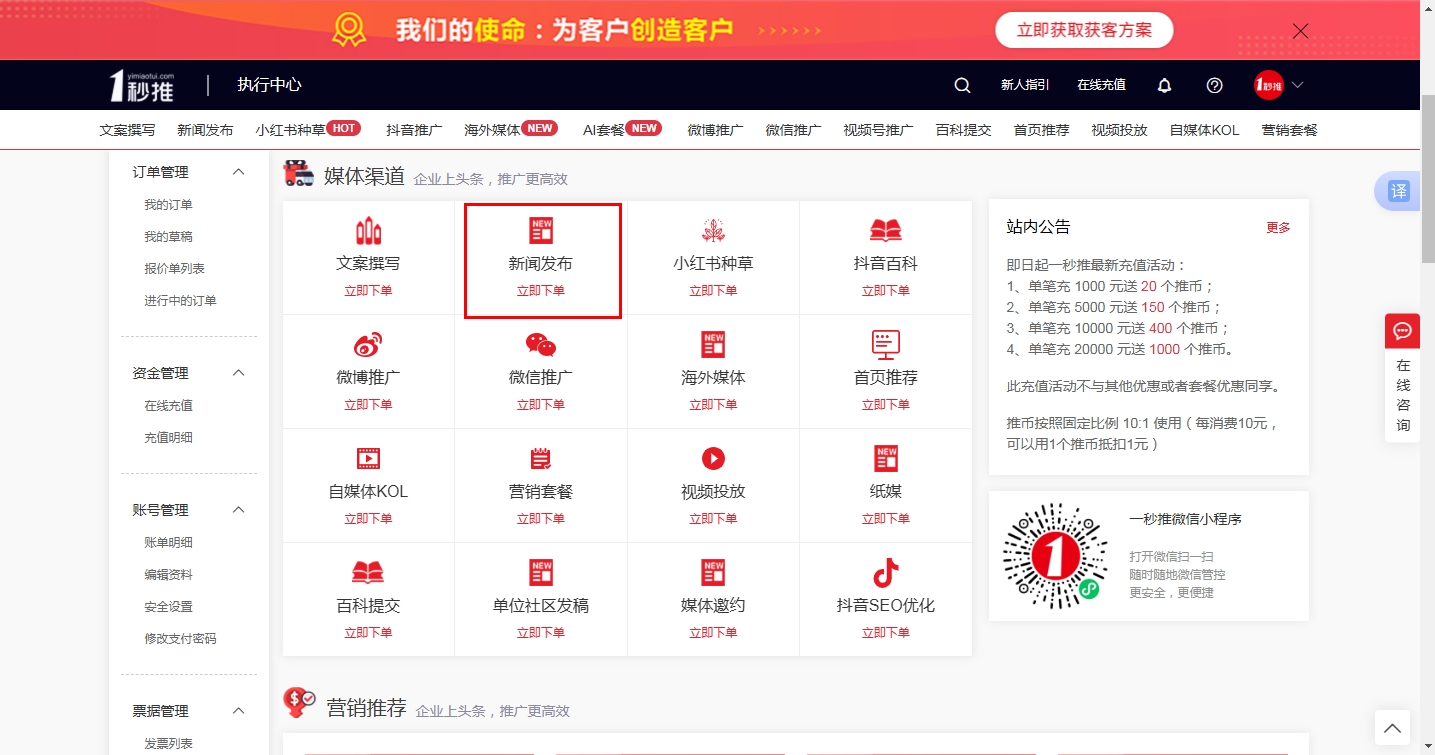Screen dimensions: 1435x755
Task: Click the 新闻发布 newspaper icon
Action: click(541, 230)
